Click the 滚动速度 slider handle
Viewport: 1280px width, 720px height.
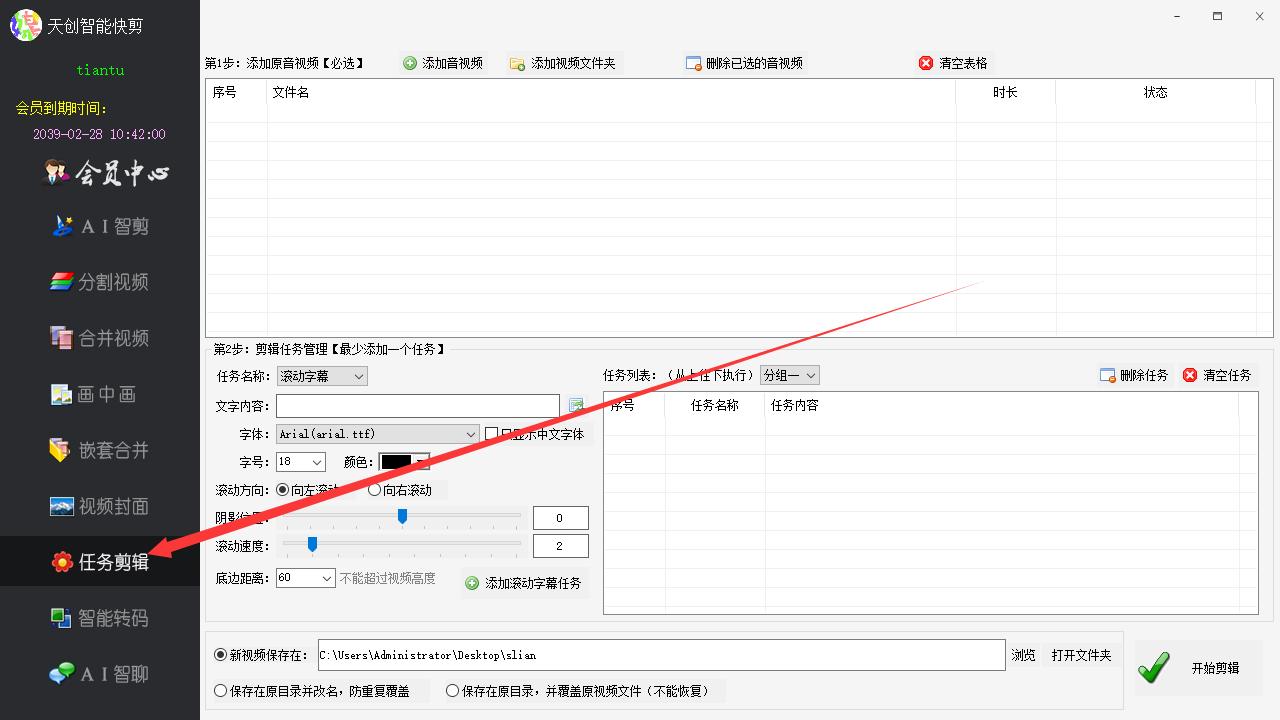[x=312, y=544]
